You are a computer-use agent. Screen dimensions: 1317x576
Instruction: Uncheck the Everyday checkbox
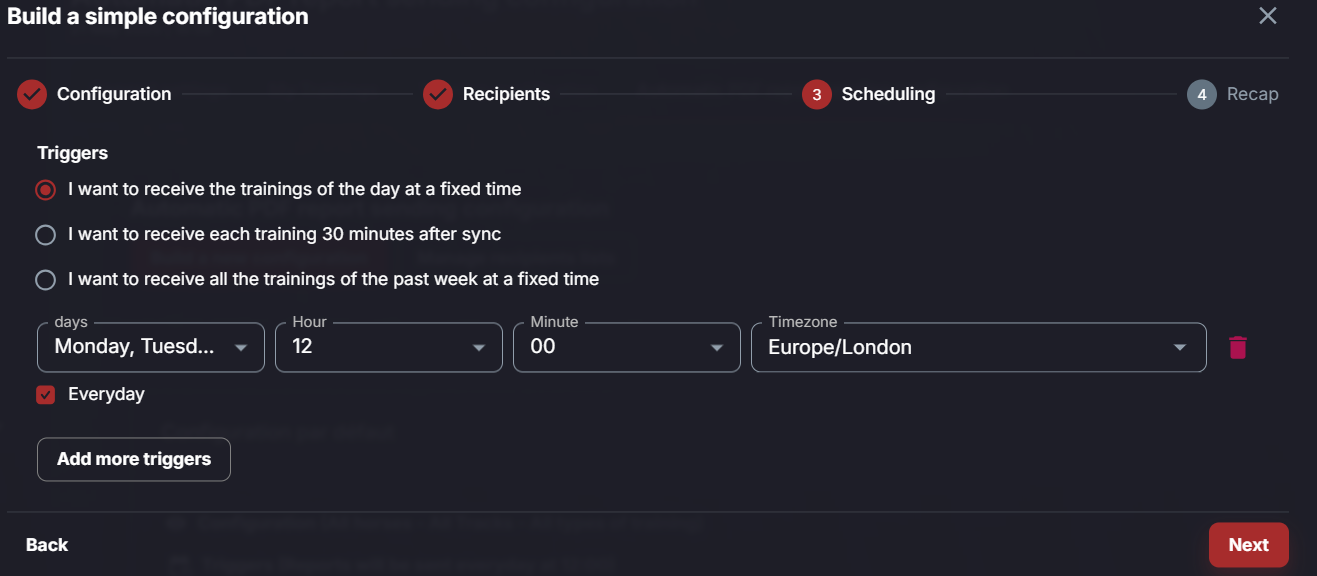[x=45, y=395]
